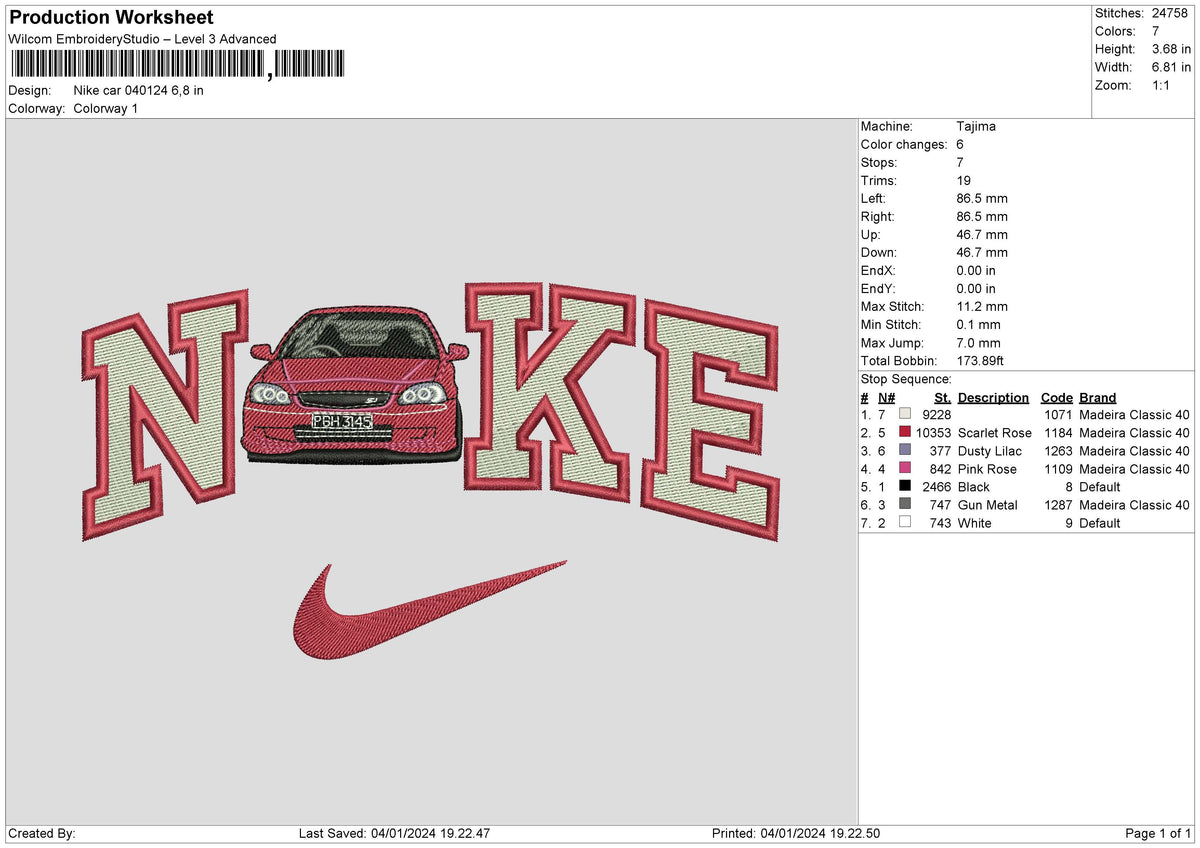Click "Wilcom EmbroideryStudio – Level 3 Advanced" text
The height and width of the screenshot is (848, 1200).
tap(142, 39)
